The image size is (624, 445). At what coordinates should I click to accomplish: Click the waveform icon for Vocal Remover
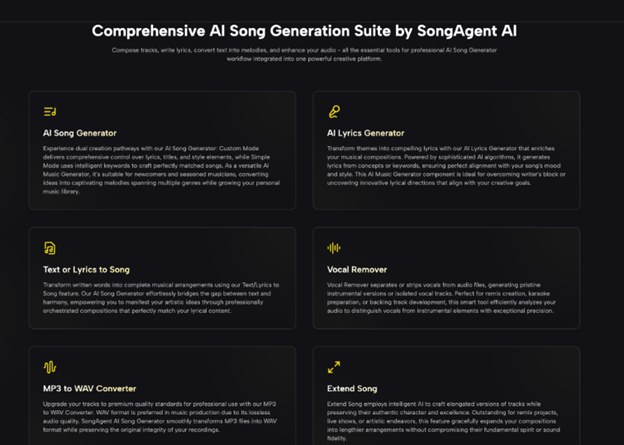point(334,248)
